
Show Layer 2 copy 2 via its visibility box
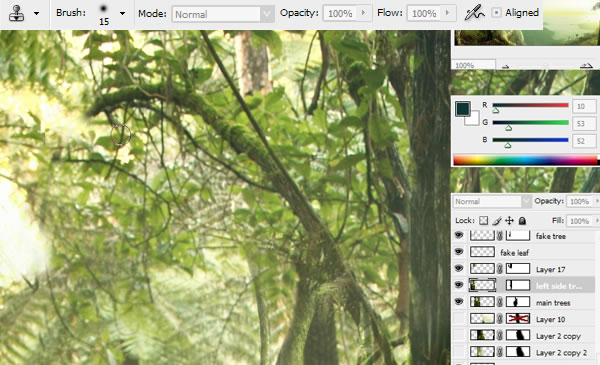click(459, 352)
